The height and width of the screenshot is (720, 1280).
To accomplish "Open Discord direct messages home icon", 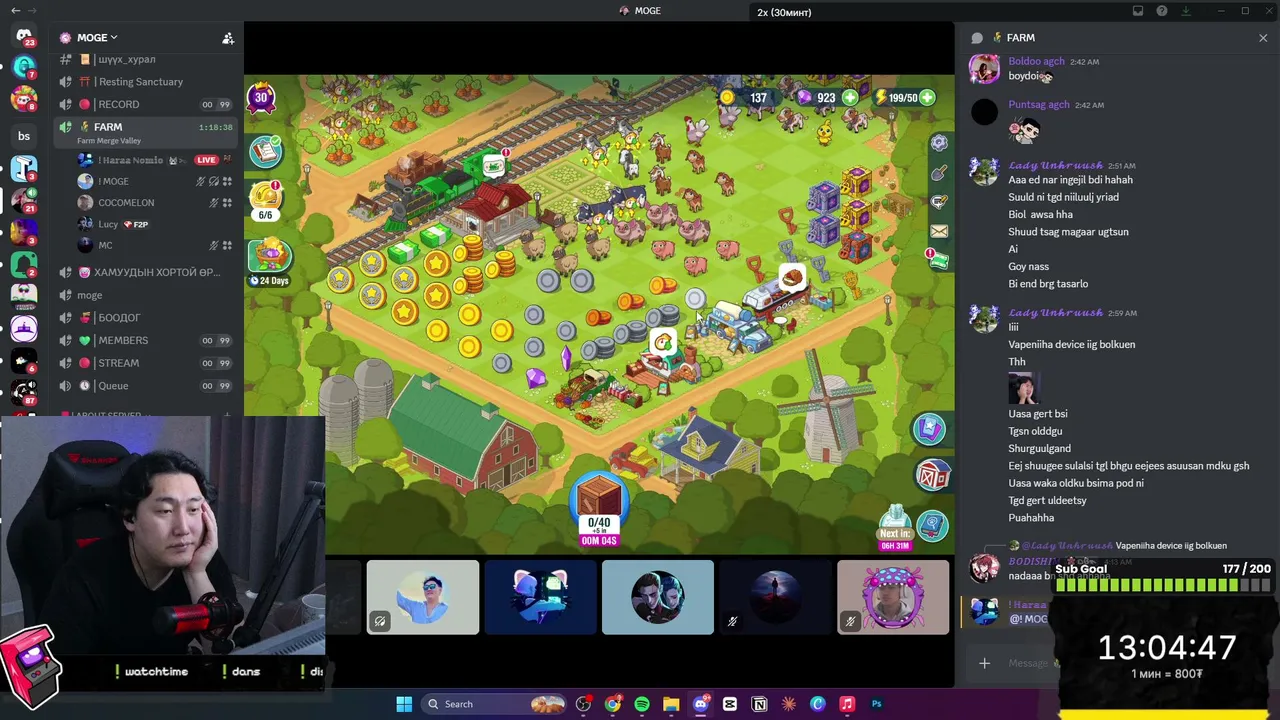I will click(24, 37).
